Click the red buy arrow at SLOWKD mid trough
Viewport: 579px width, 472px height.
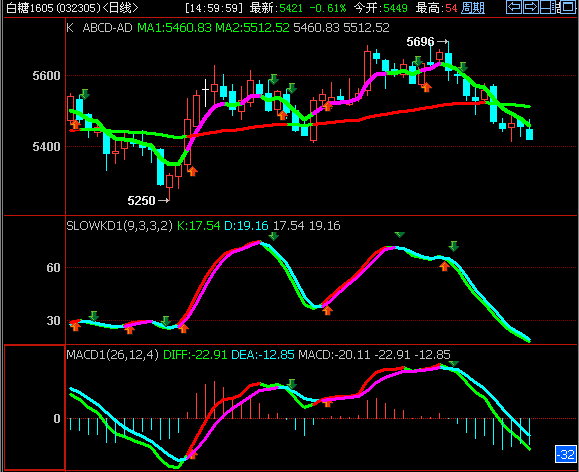coord(327,310)
